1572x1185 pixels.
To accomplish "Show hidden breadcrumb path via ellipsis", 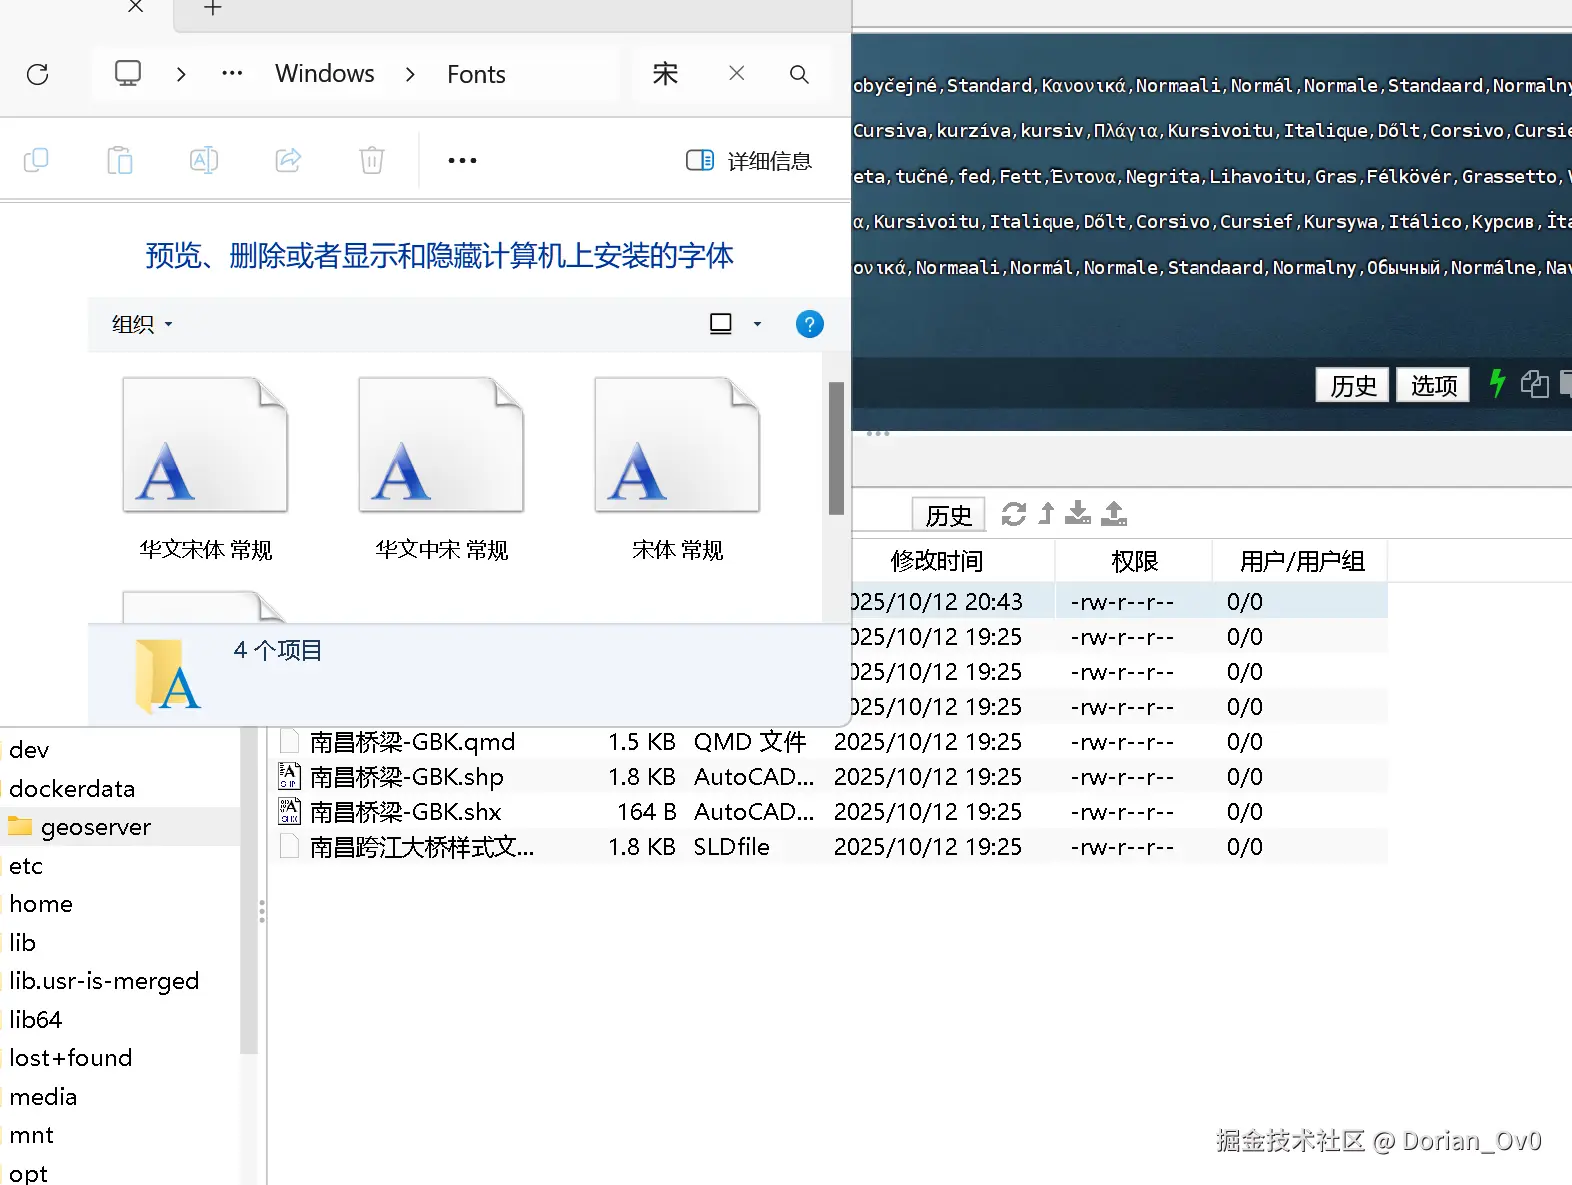I will (232, 74).
